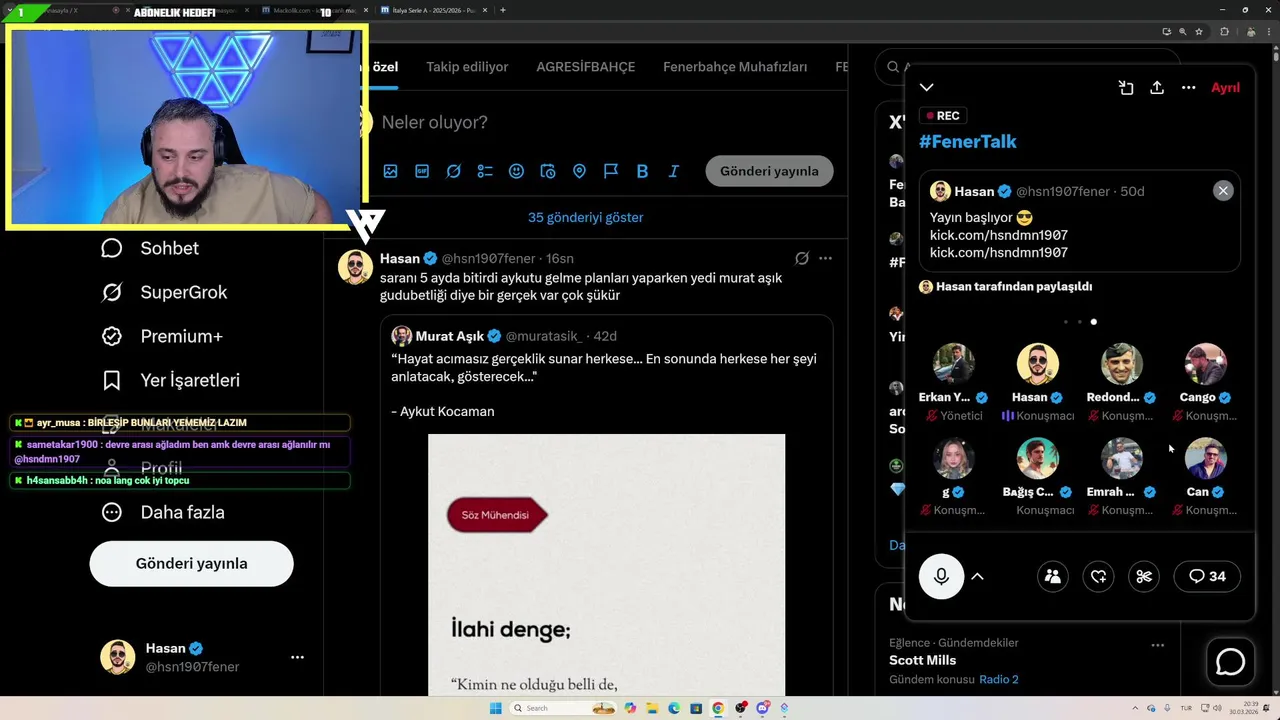The height and width of the screenshot is (720, 1280).
Task: Open more options in the space header
Action: tap(1188, 88)
